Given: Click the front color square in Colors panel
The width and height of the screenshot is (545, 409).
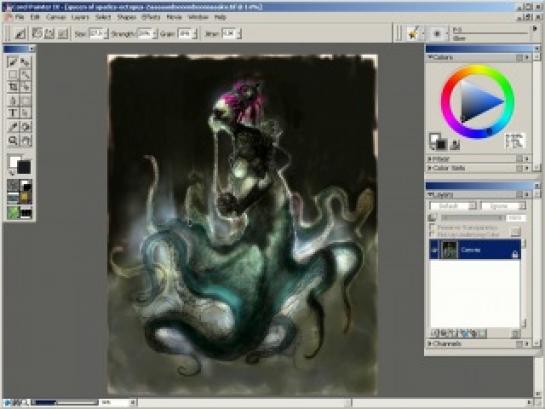Looking at the screenshot, I should (434, 139).
